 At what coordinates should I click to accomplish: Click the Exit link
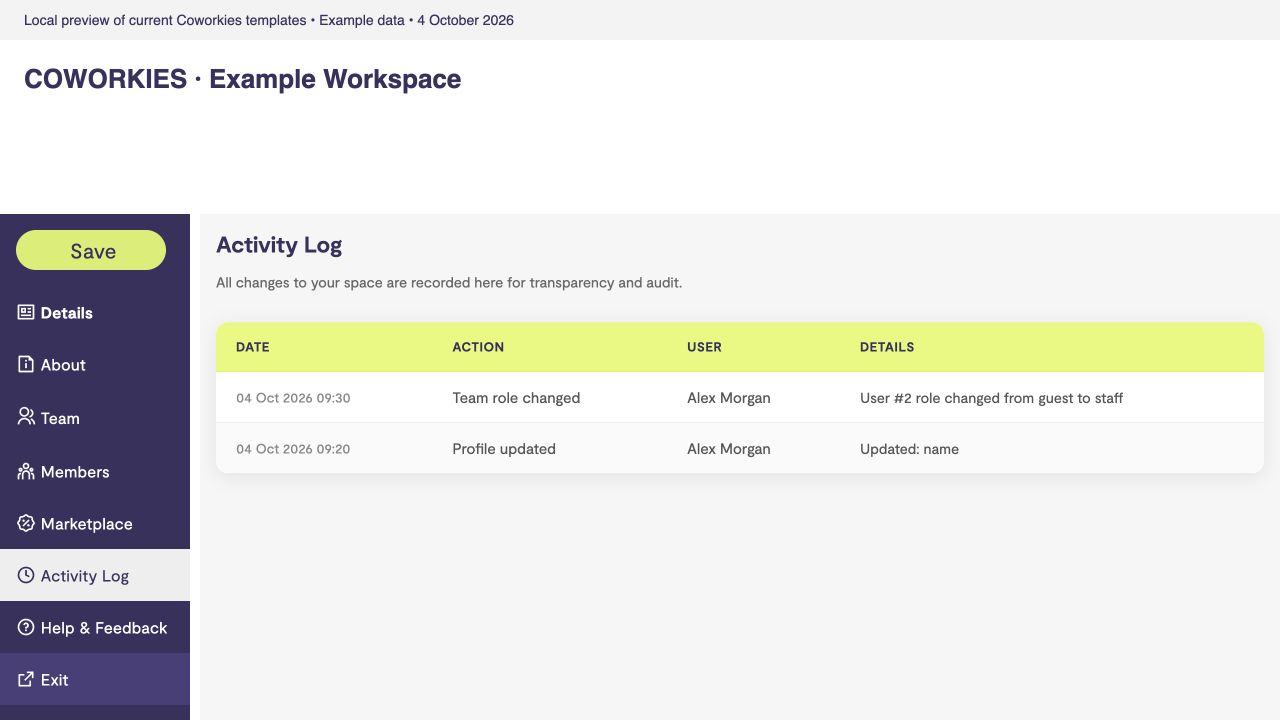click(95, 679)
